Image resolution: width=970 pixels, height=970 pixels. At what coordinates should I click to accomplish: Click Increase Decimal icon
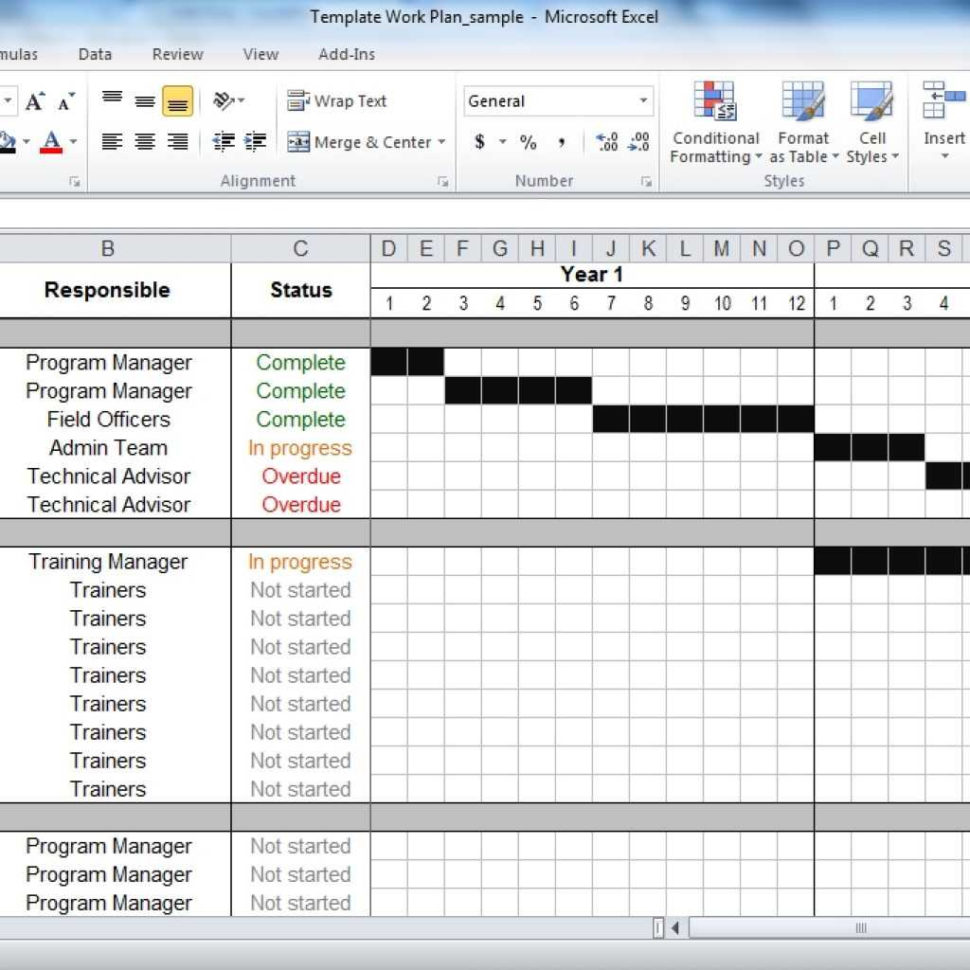[607, 142]
